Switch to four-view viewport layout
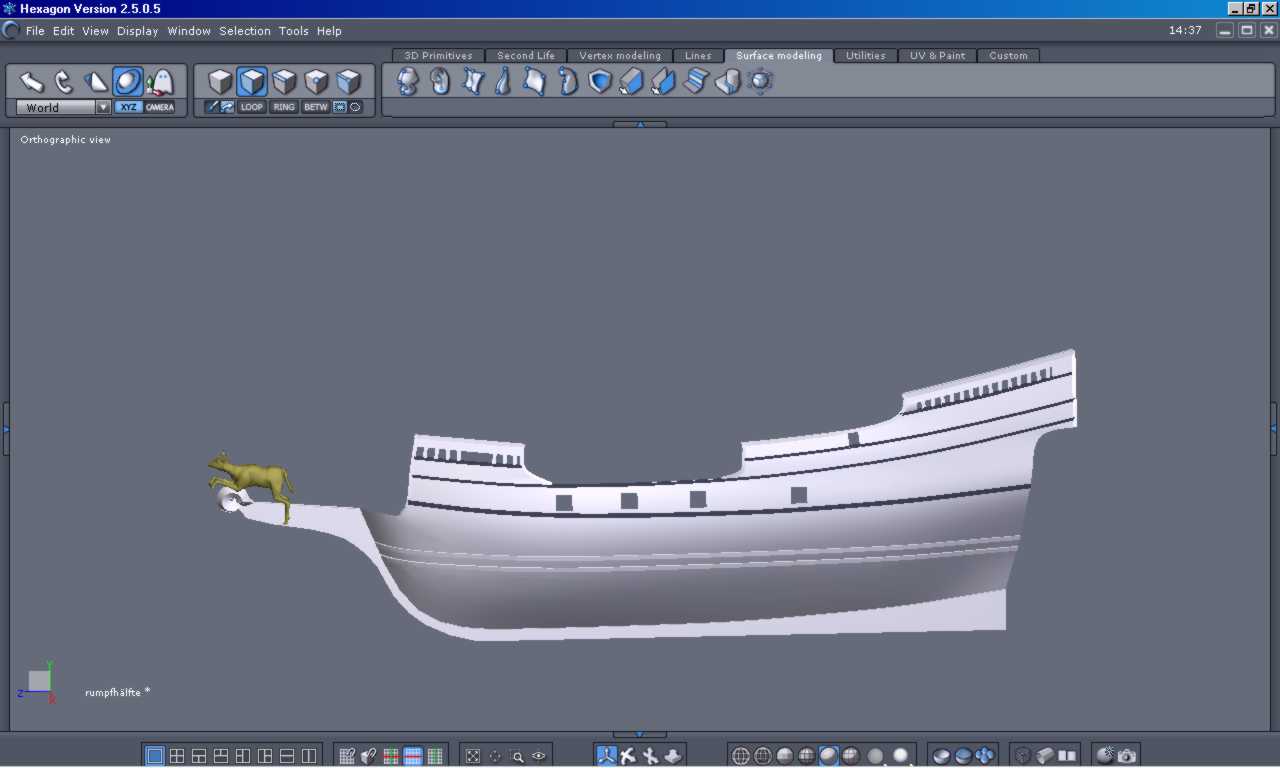1280x768 pixels. coord(177,756)
